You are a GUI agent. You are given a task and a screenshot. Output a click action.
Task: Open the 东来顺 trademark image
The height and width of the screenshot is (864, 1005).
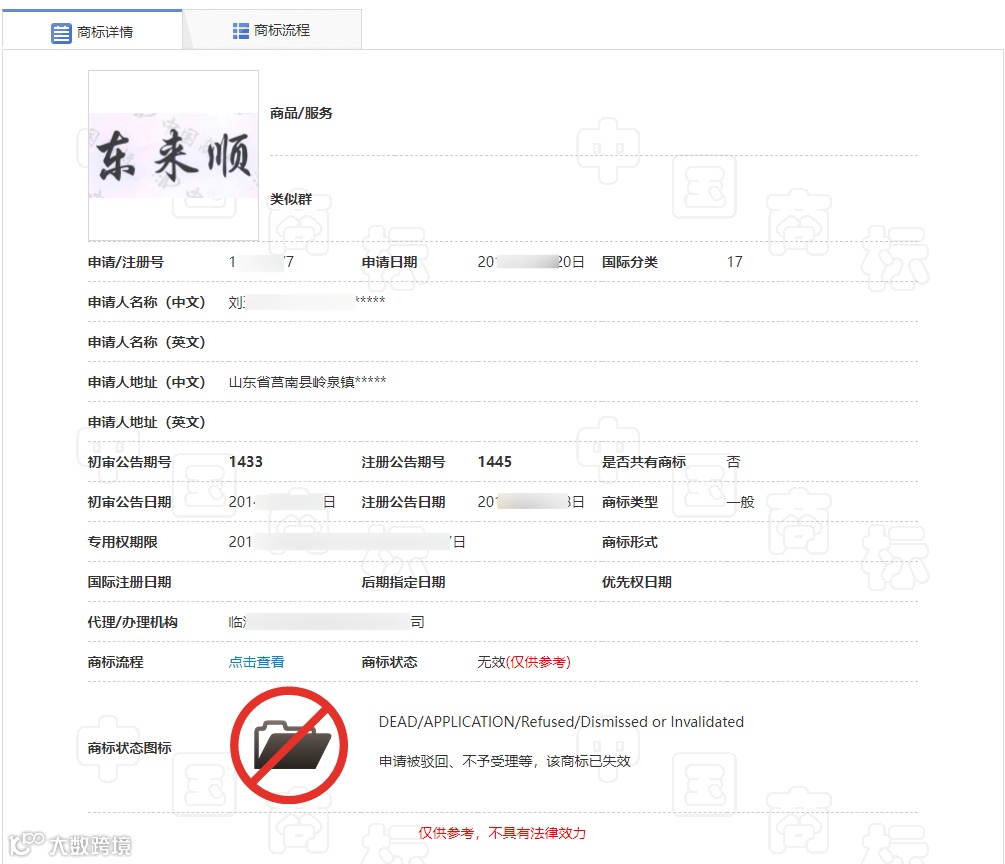pyautogui.click(x=173, y=155)
